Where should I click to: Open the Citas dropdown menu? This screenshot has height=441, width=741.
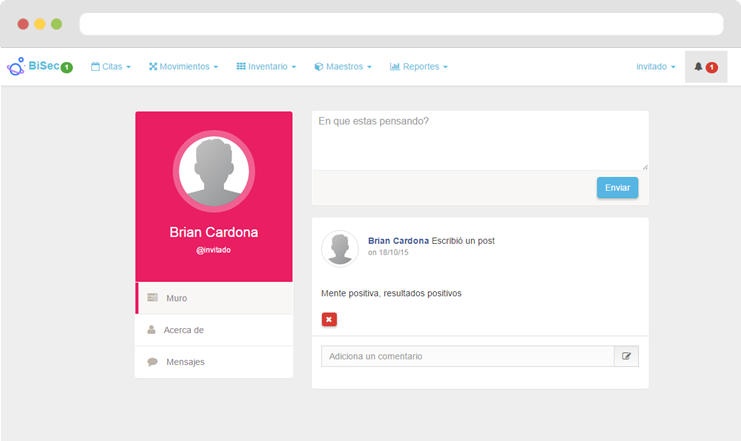pyautogui.click(x=111, y=67)
